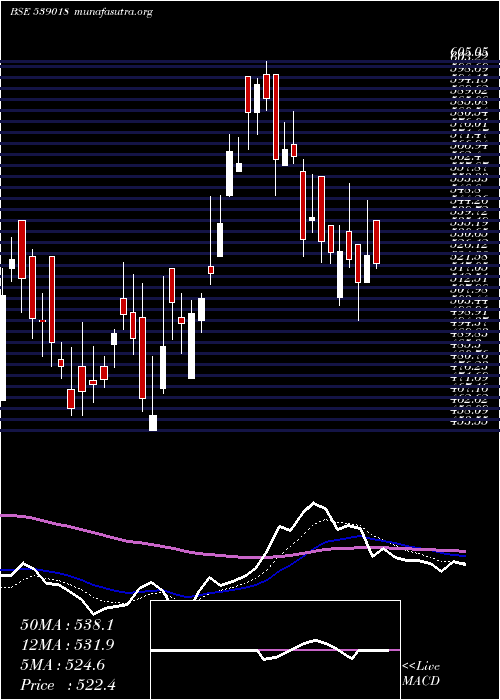Select the 50MA : 538.1 readout
Viewport: 500px width, 700px height.
point(67,625)
